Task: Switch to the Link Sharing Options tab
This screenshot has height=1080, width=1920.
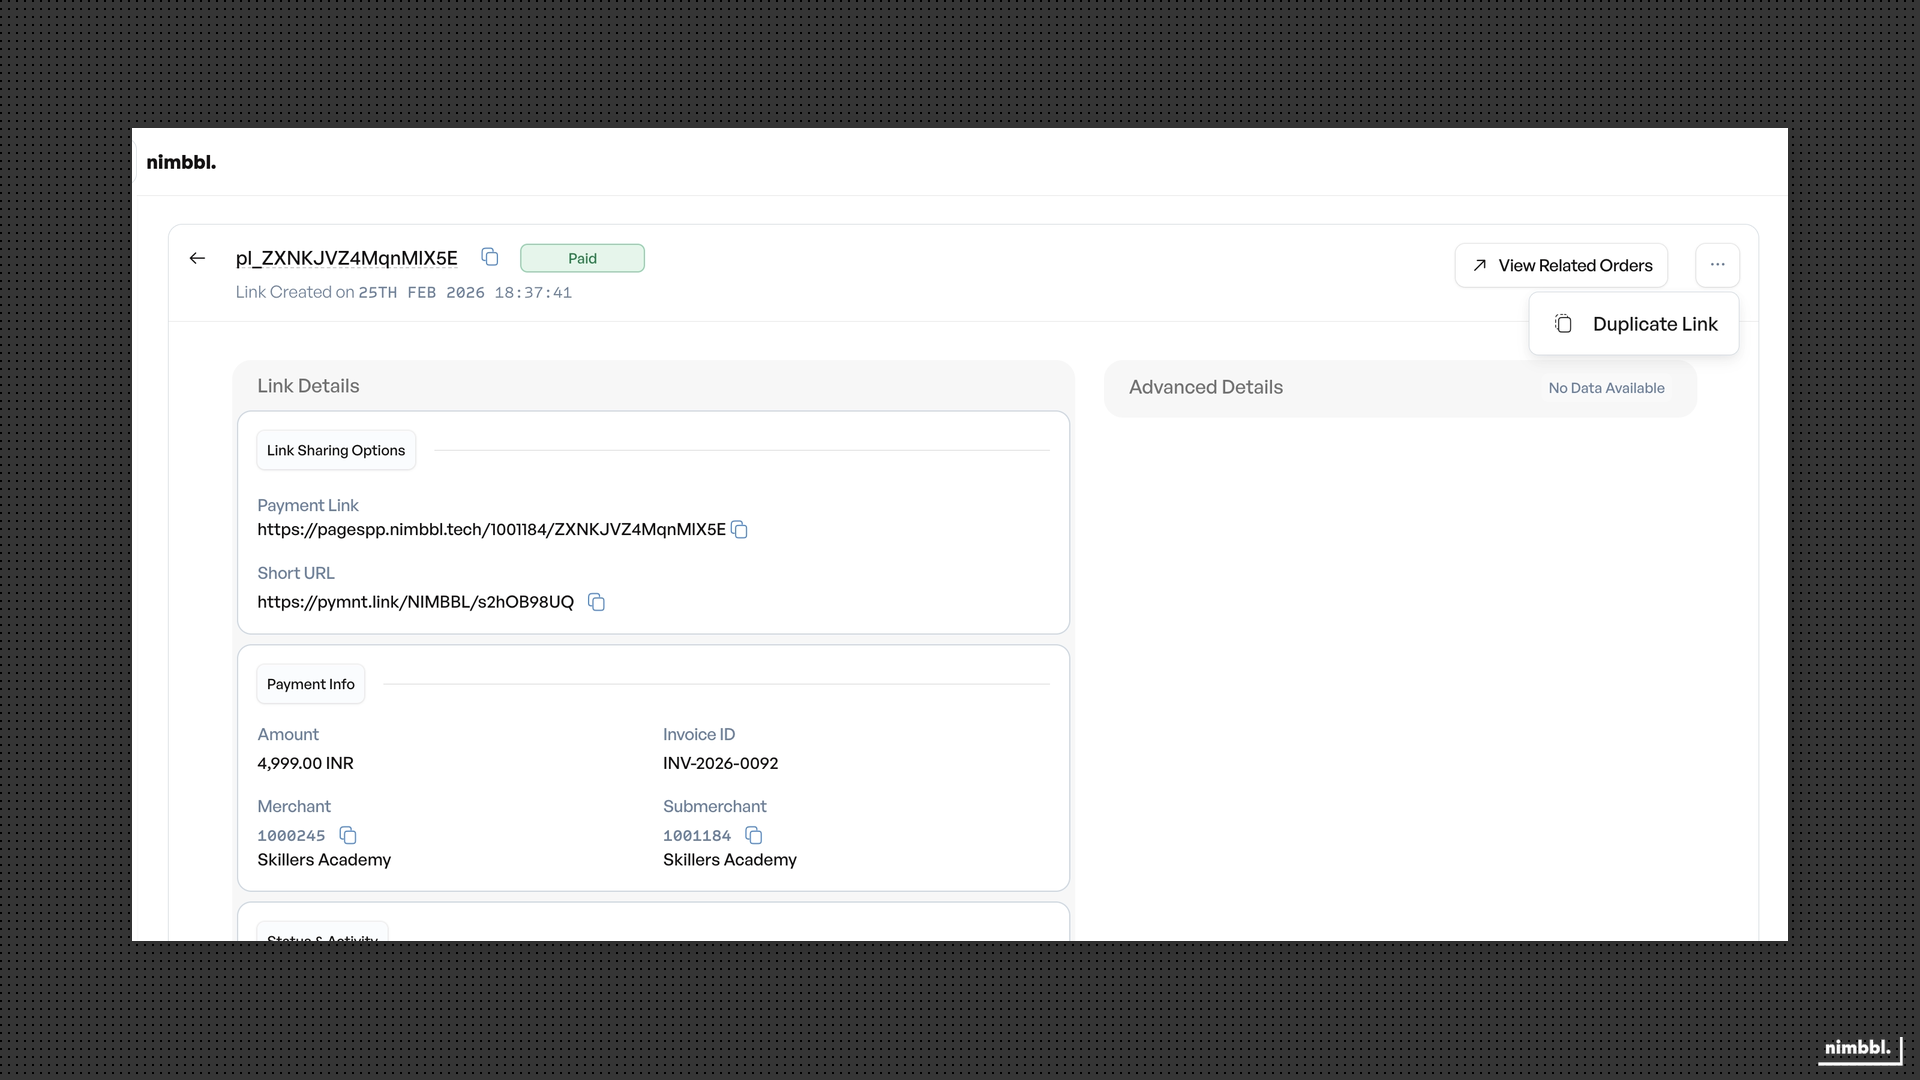Action: pos(335,450)
